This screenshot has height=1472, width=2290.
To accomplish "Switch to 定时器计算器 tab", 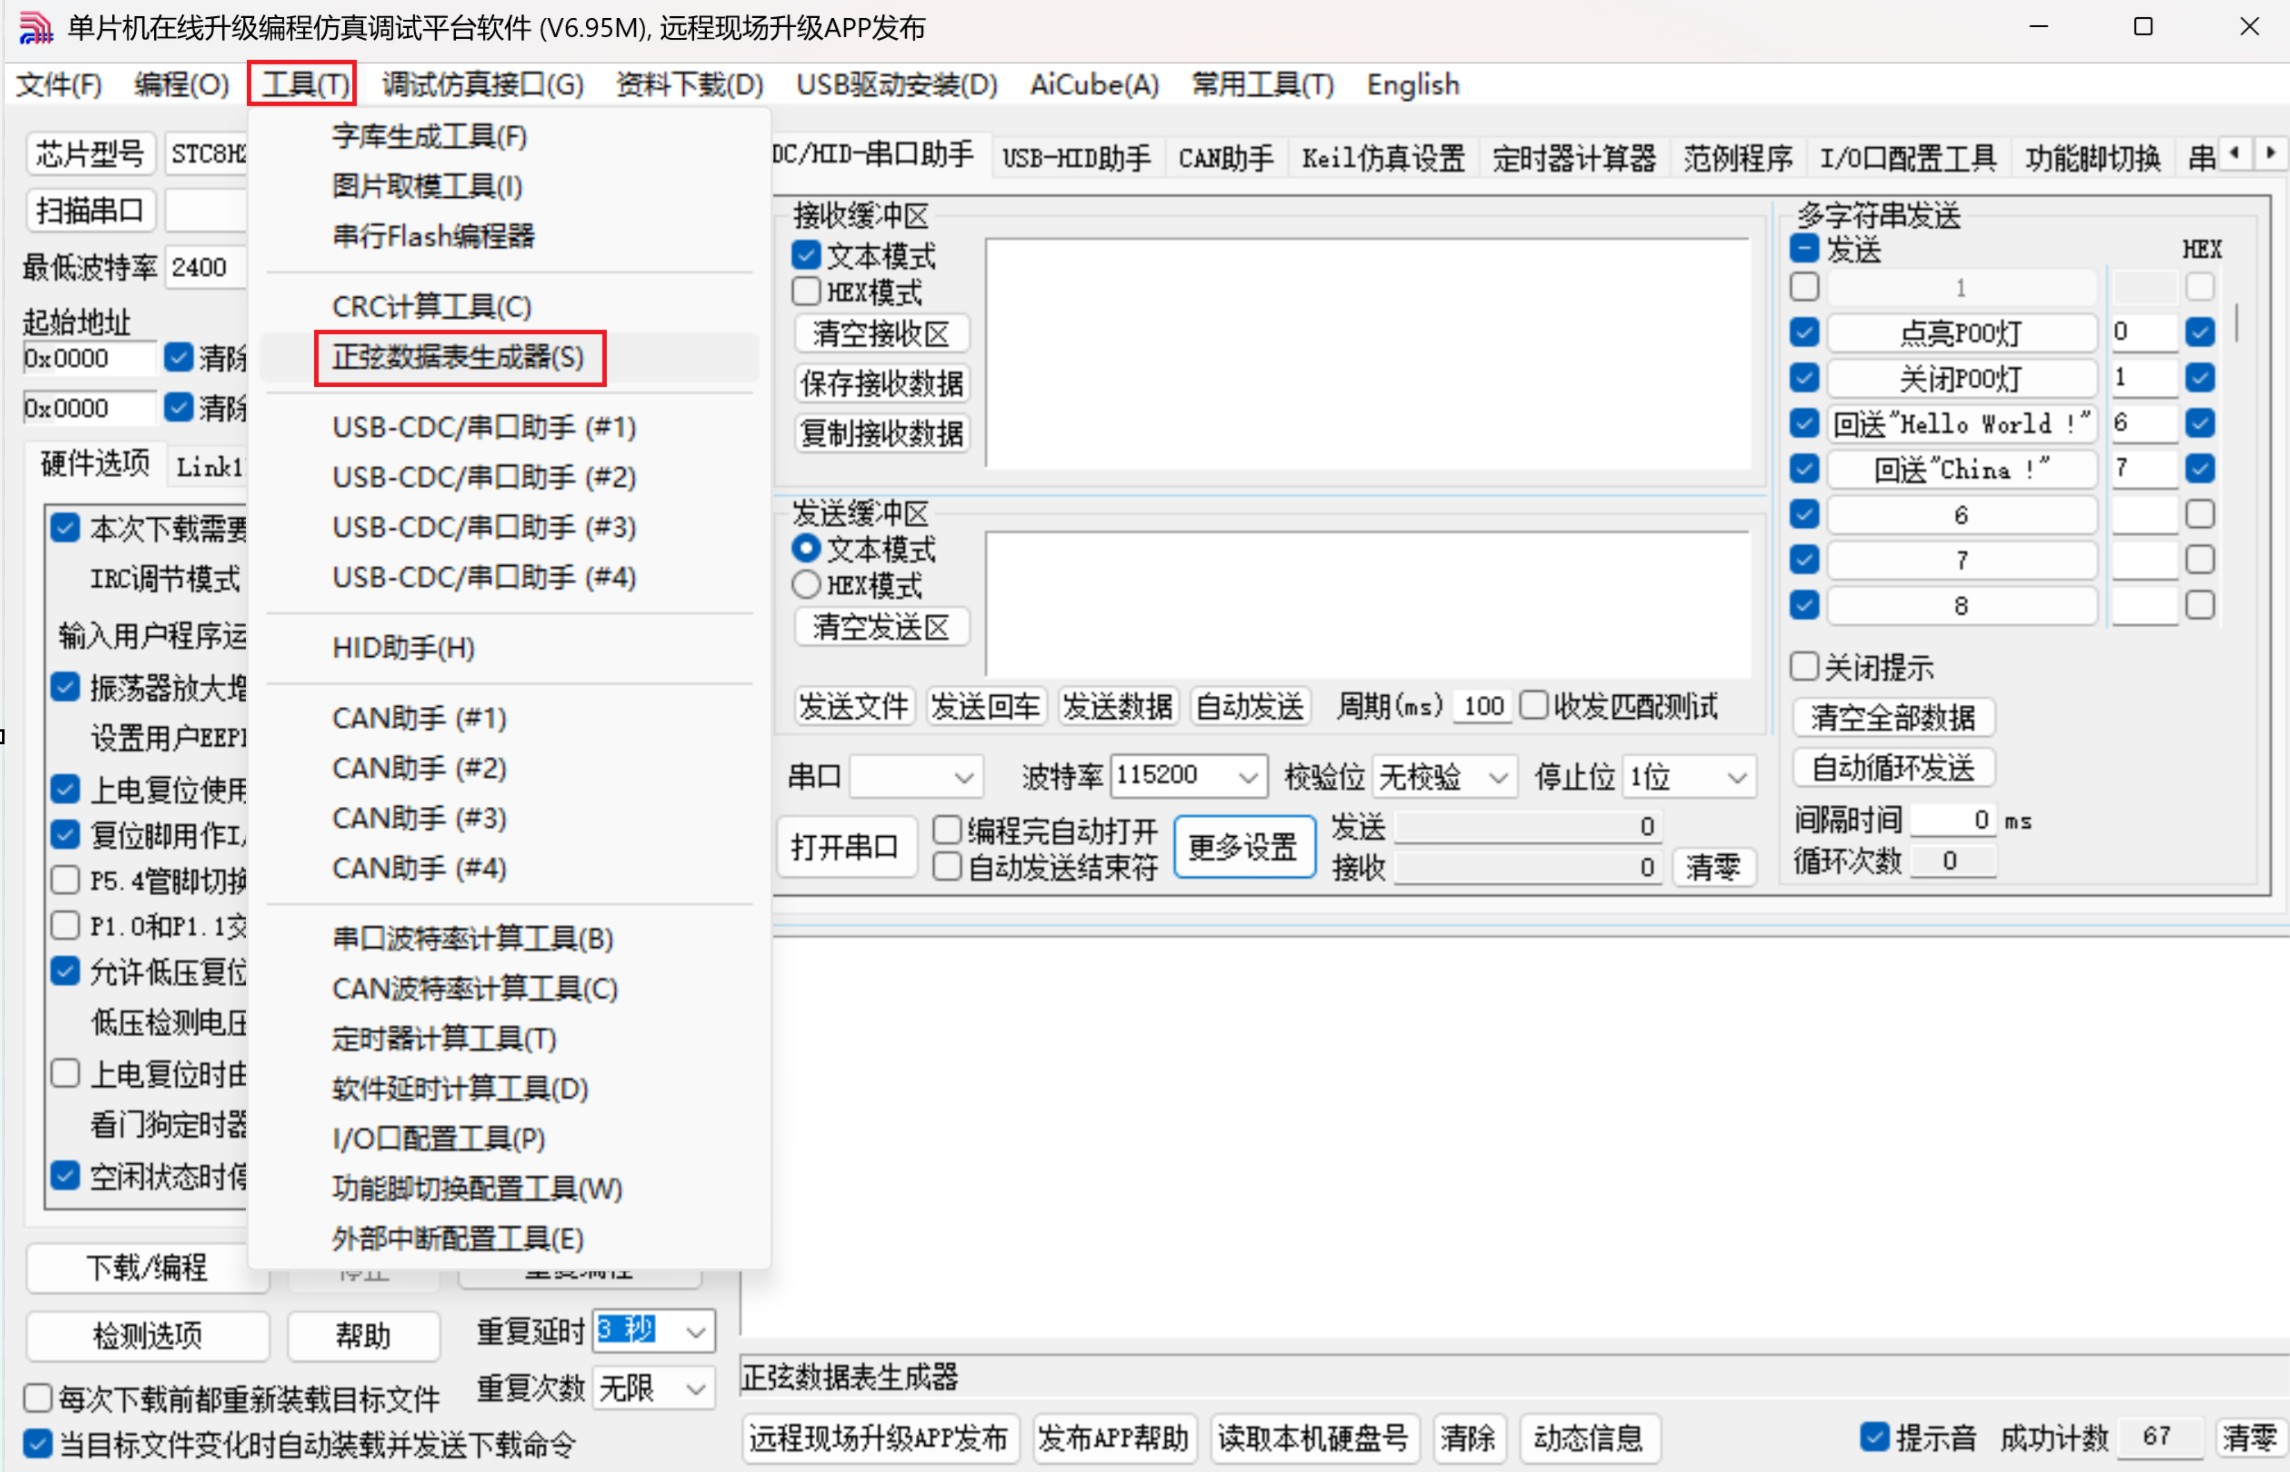I will point(1574,158).
